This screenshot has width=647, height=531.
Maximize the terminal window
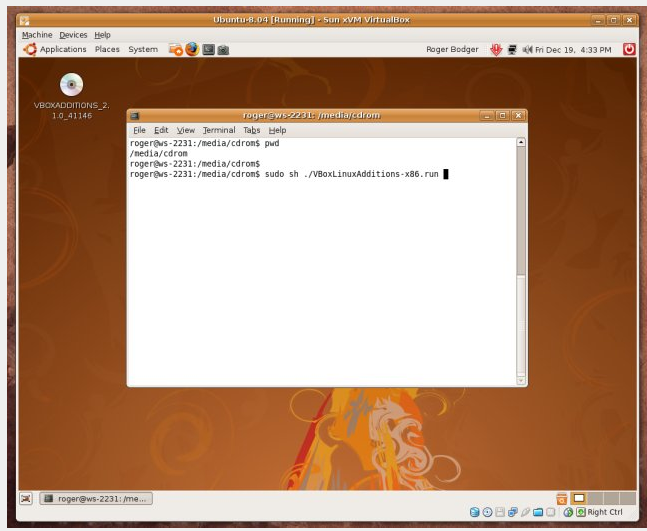click(x=502, y=116)
